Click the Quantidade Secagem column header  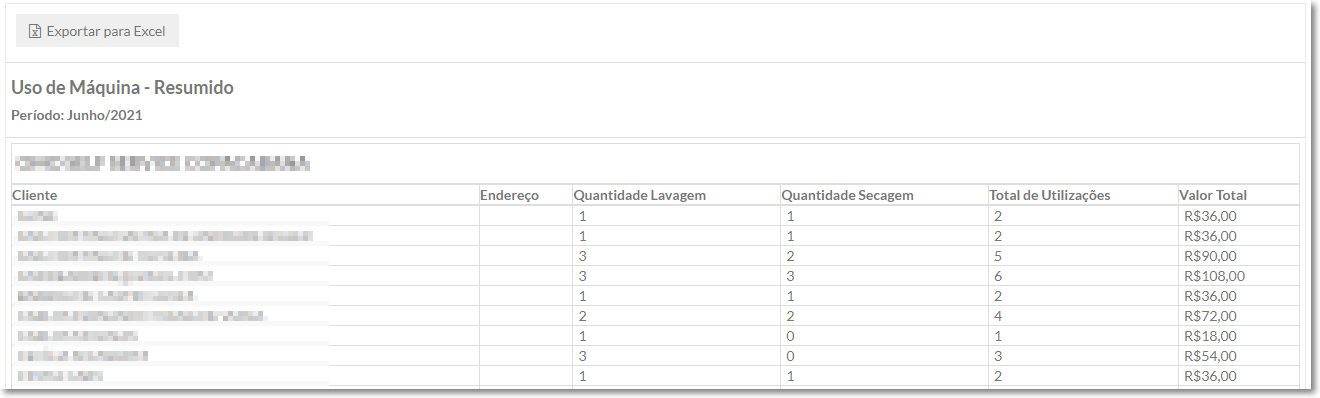[x=847, y=195]
